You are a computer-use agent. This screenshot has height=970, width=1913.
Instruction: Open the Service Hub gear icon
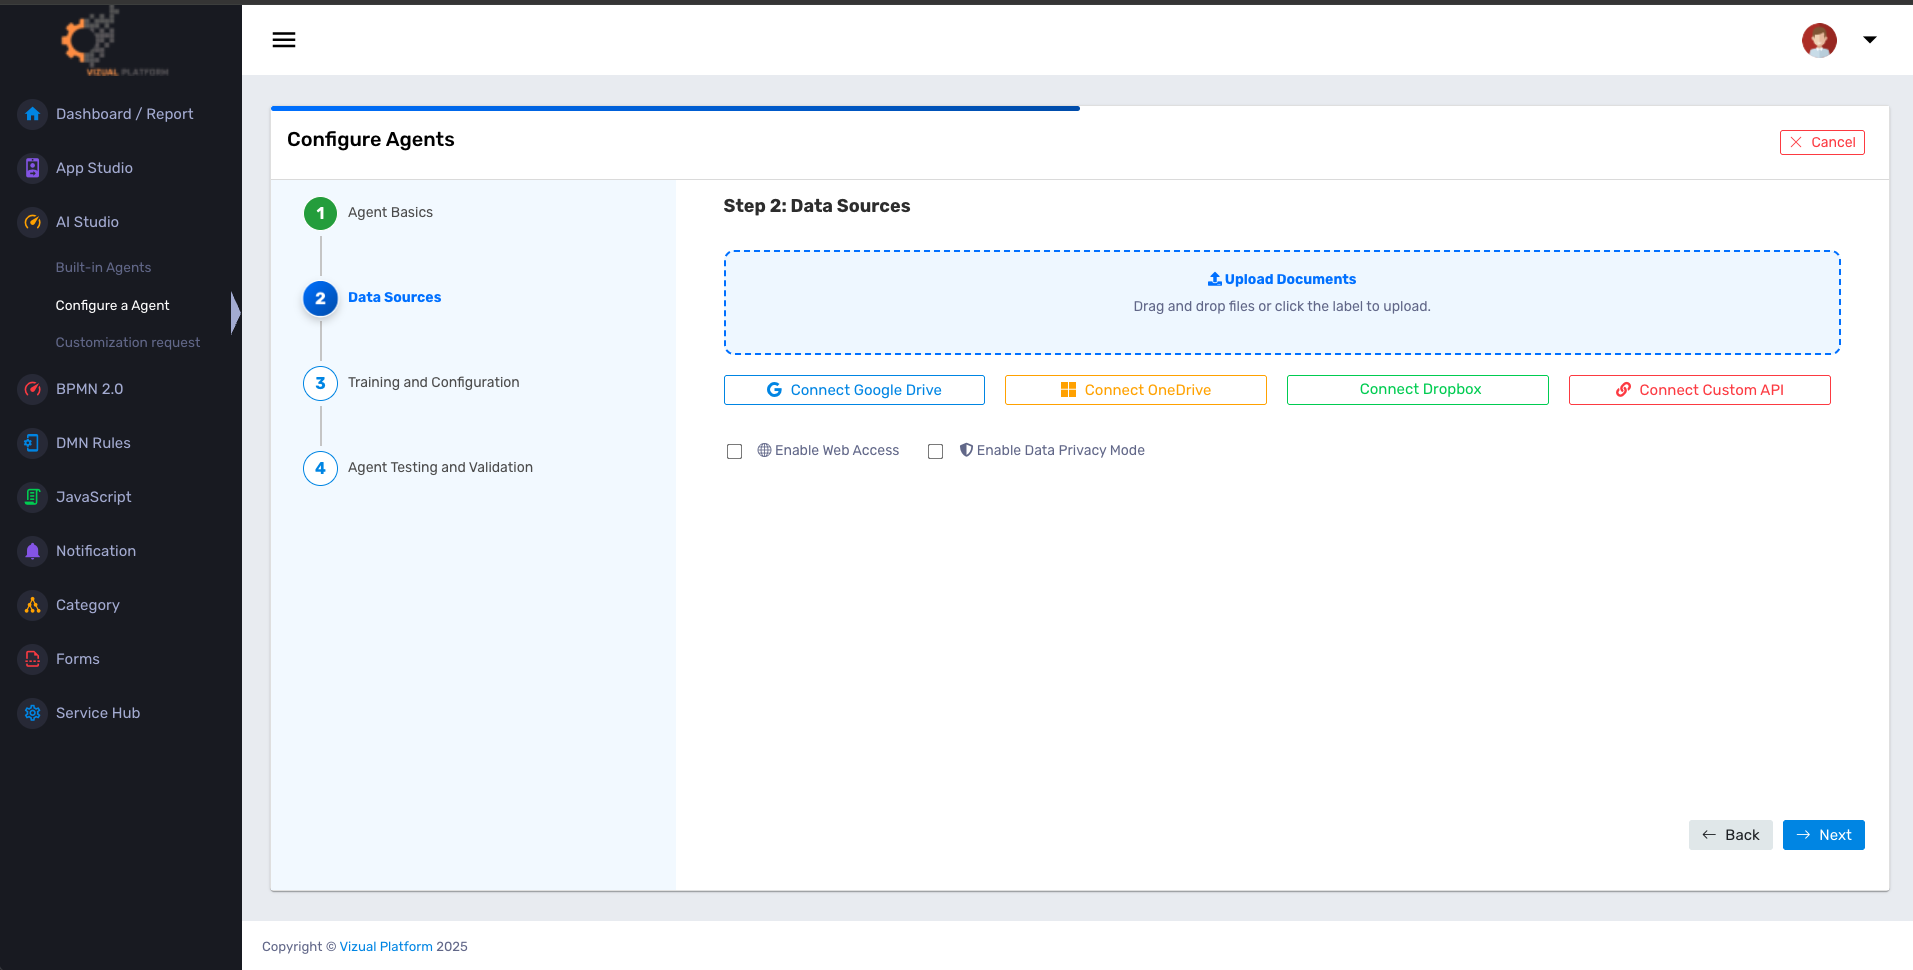click(x=33, y=713)
